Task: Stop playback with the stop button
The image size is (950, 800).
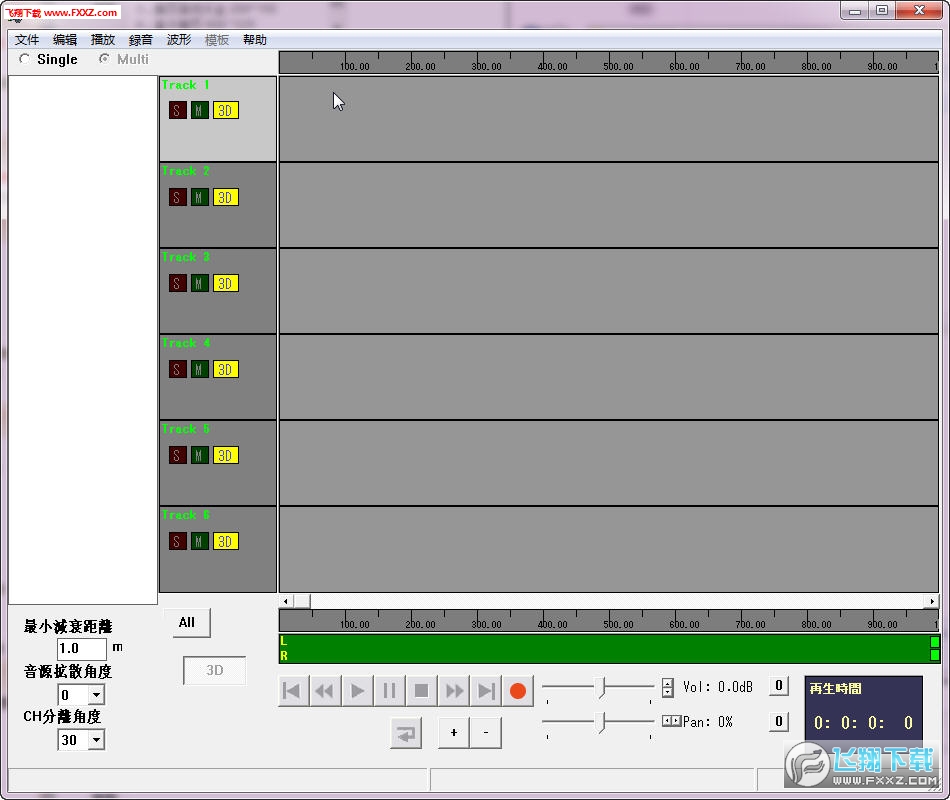Action: (422, 691)
